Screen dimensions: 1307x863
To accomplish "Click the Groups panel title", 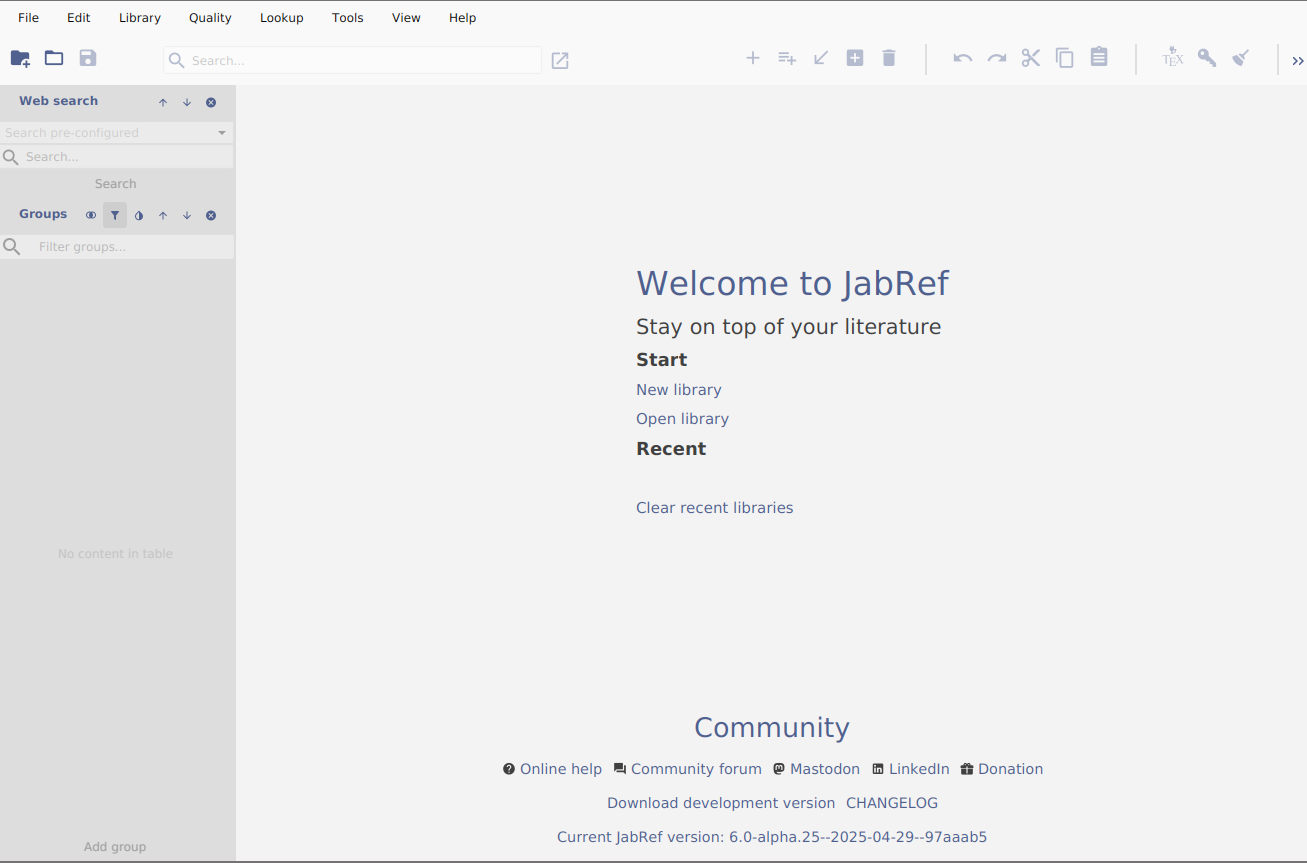I will coord(43,214).
